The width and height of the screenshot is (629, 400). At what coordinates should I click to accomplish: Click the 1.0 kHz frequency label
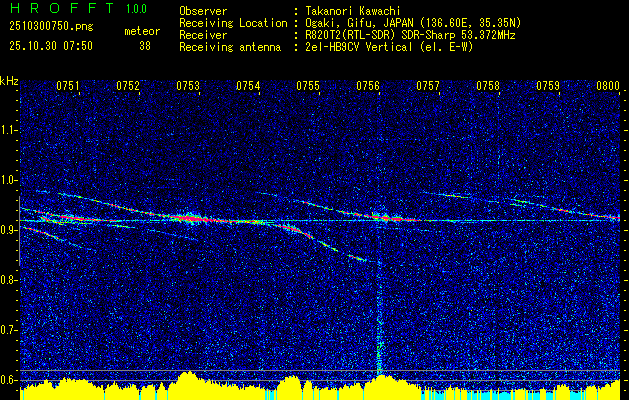pos(8,180)
